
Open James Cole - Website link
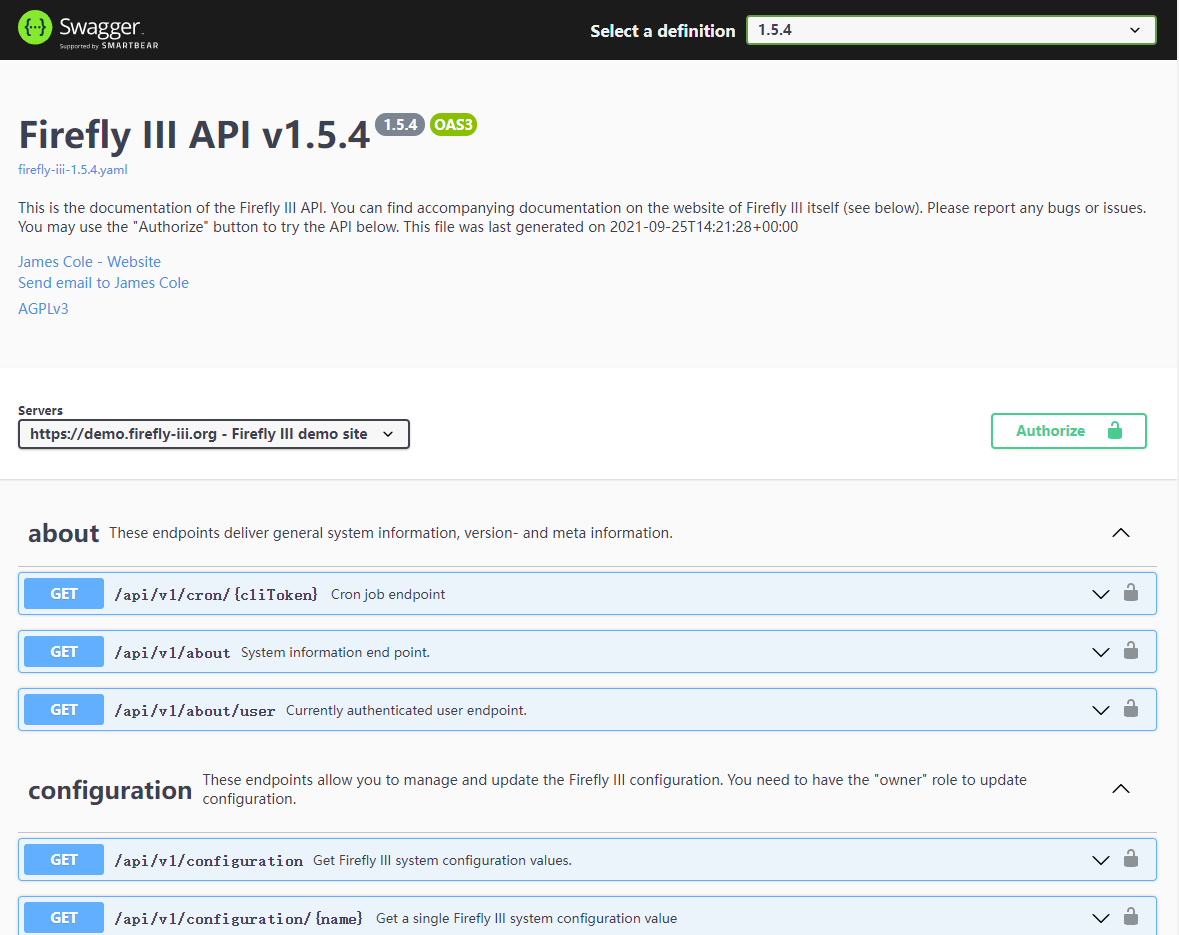point(89,262)
